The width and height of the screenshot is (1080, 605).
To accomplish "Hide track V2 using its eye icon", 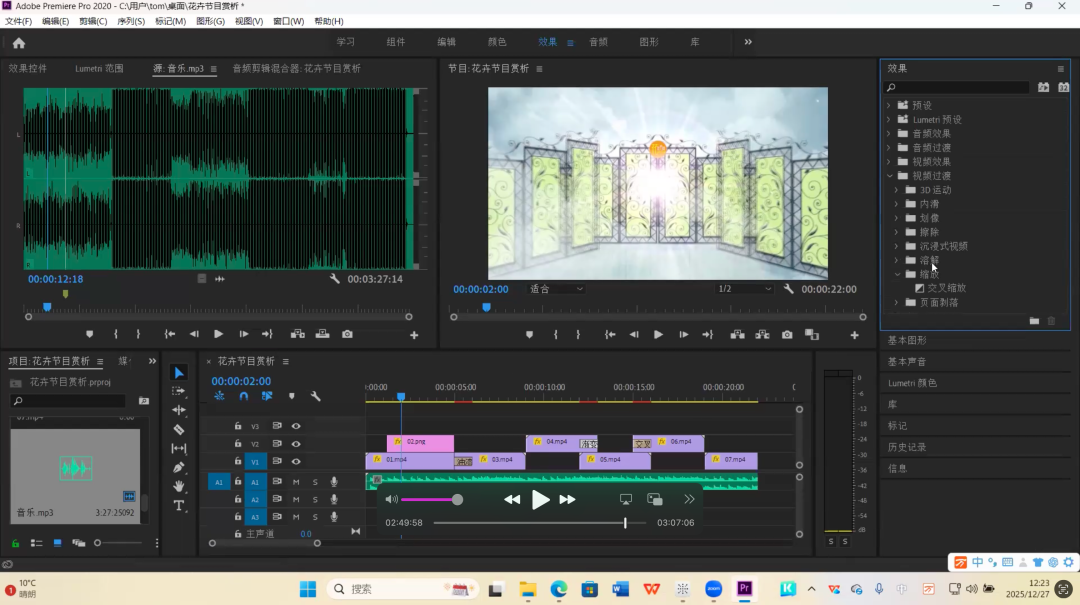I will (x=296, y=444).
